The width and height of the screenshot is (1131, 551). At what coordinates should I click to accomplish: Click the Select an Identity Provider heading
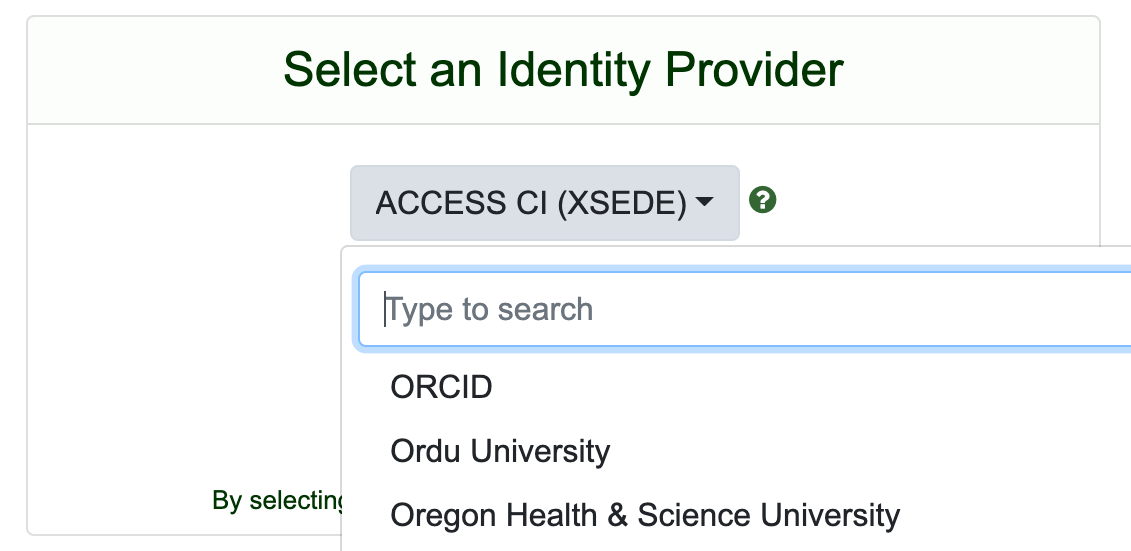[563, 70]
